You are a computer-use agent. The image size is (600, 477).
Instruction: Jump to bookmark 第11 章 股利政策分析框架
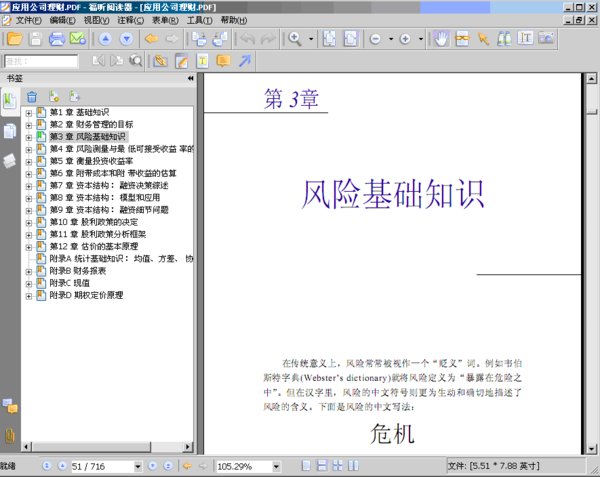(x=98, y=234)
